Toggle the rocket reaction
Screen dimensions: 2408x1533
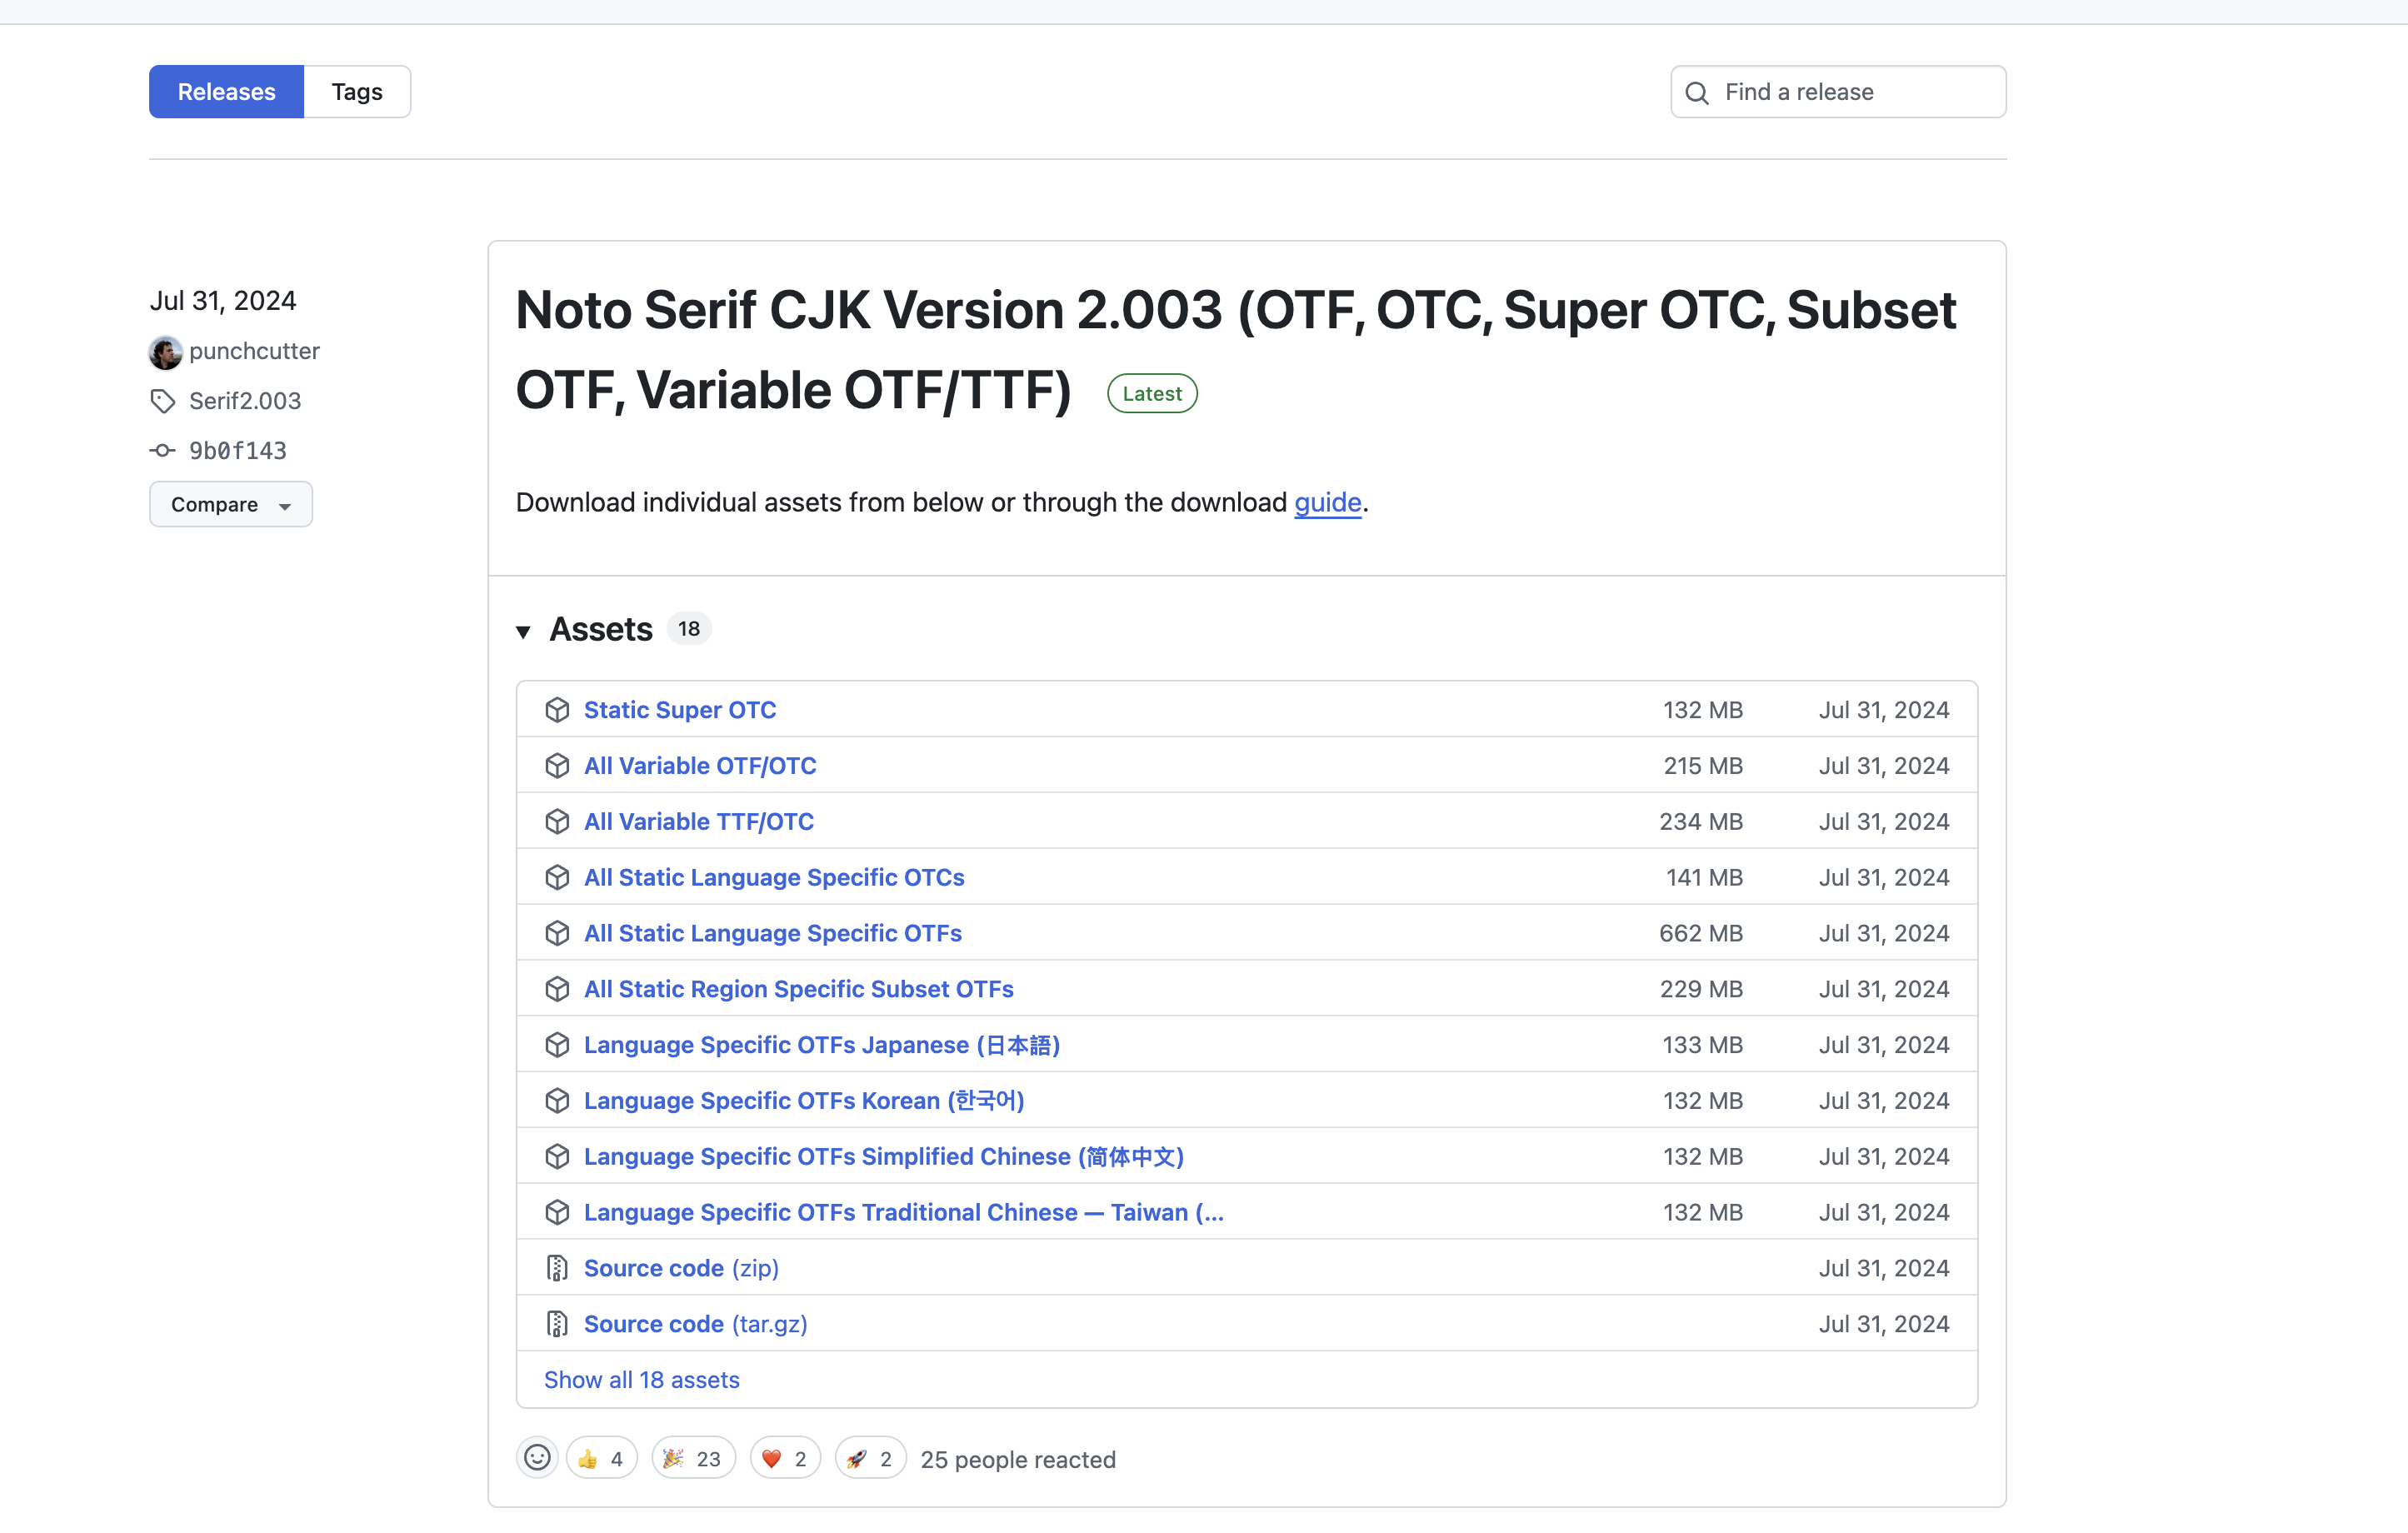point(870,1459)
